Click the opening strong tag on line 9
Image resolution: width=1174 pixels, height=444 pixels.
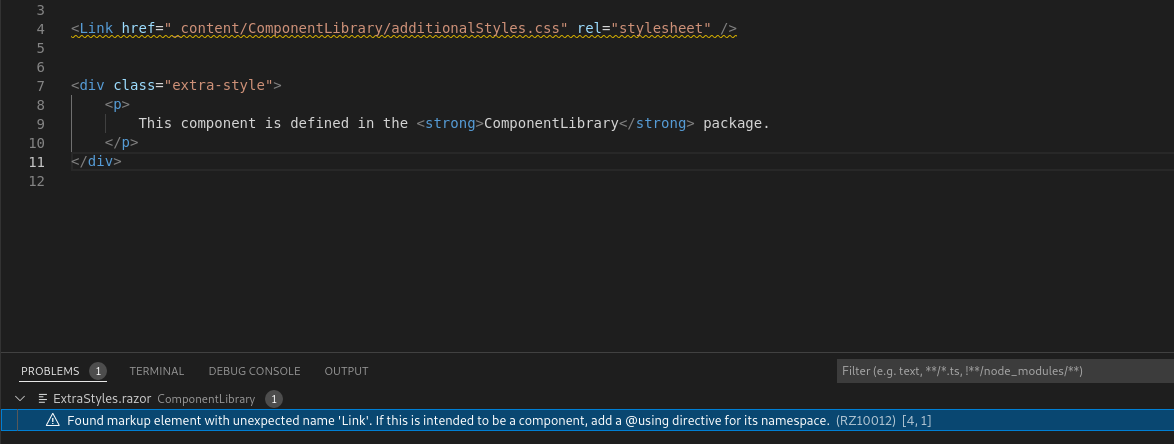click(451, 124)
